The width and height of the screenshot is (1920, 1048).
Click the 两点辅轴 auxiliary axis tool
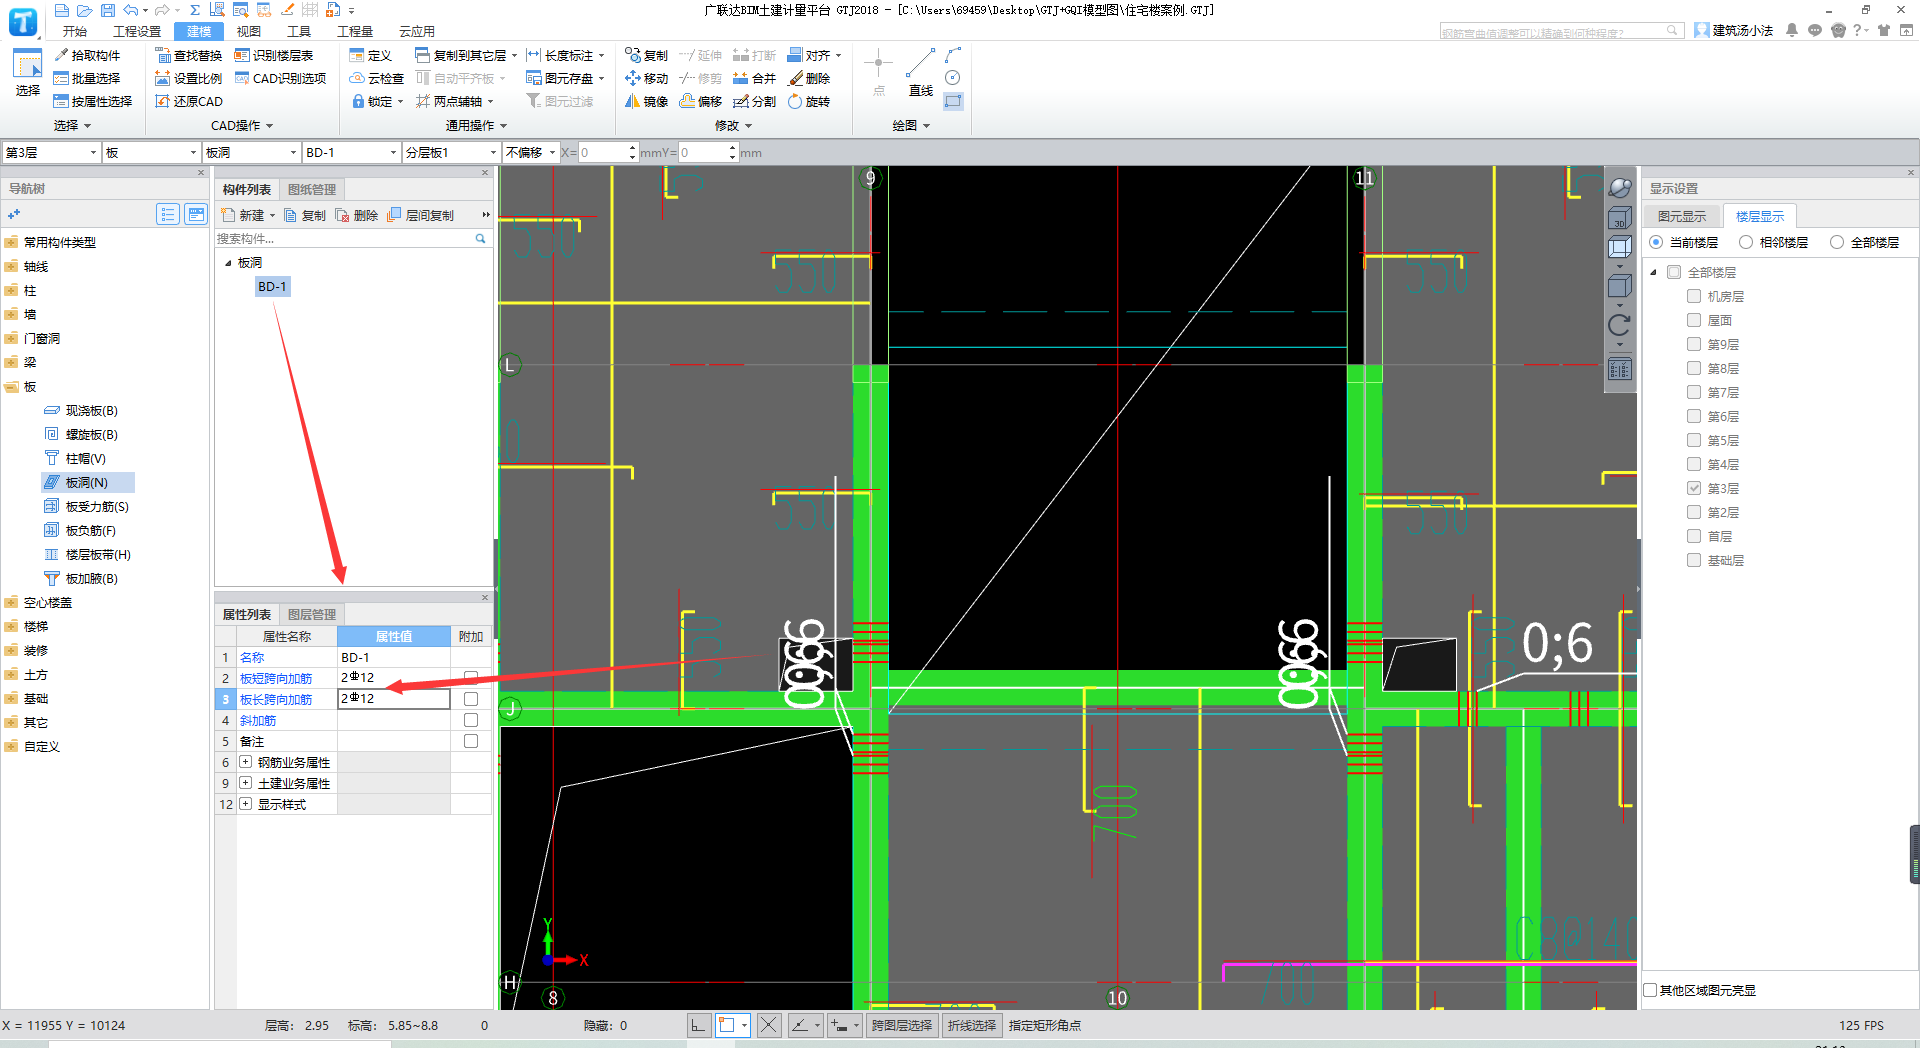pos(455,101)
